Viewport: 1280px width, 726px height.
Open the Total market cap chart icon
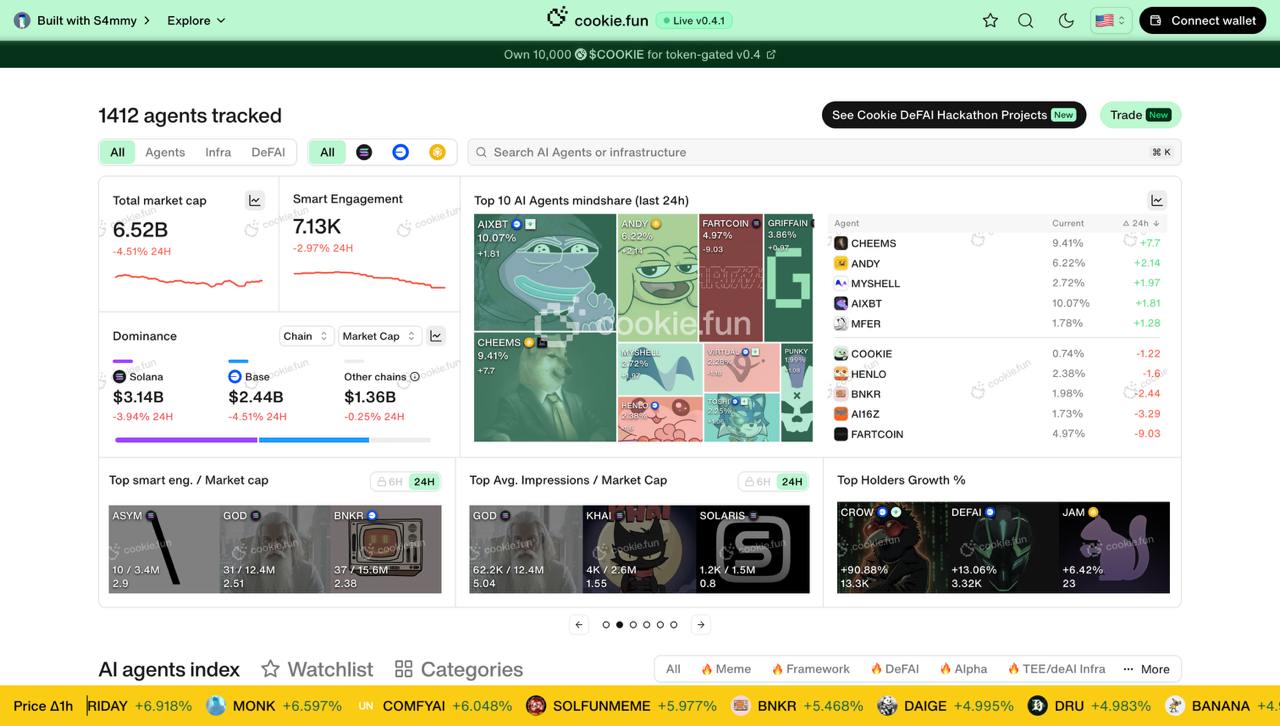[255, 200]
